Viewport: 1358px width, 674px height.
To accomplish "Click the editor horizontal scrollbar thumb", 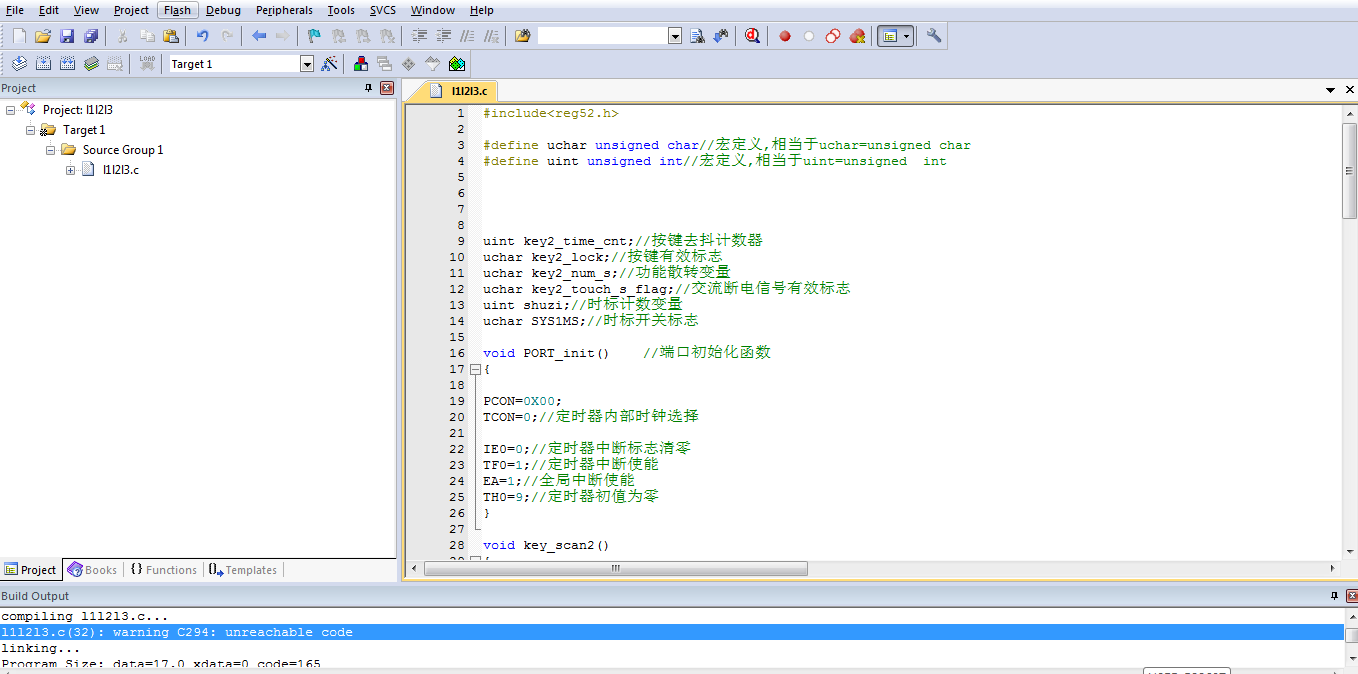I will 615,568.
